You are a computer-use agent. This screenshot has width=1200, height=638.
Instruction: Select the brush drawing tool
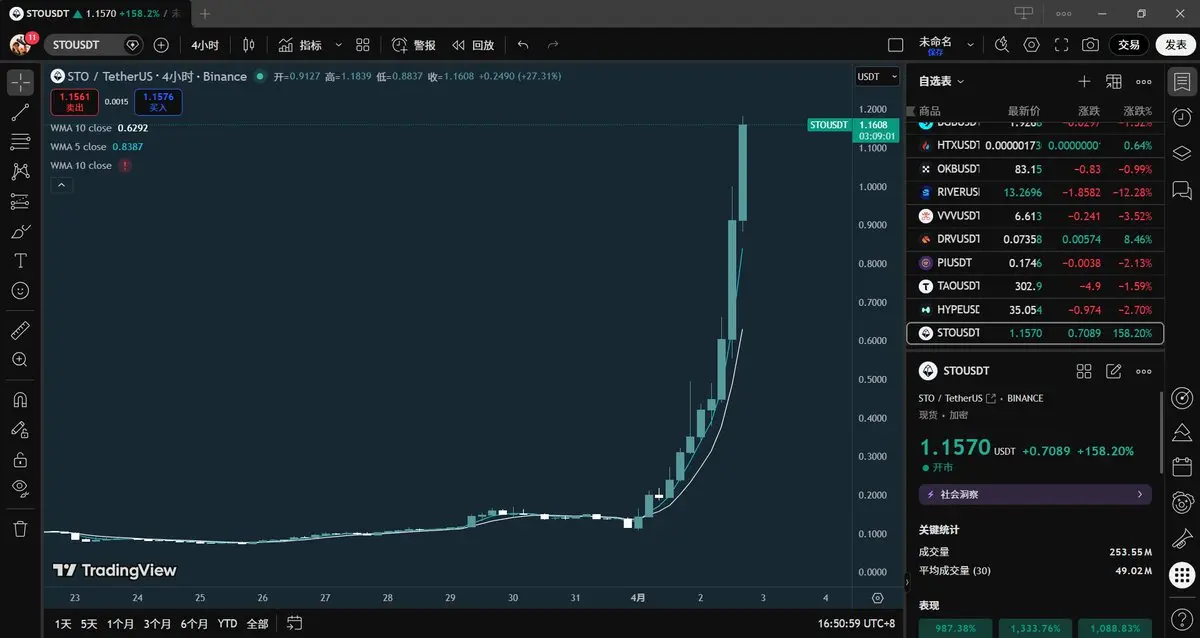tap(20, 231)
